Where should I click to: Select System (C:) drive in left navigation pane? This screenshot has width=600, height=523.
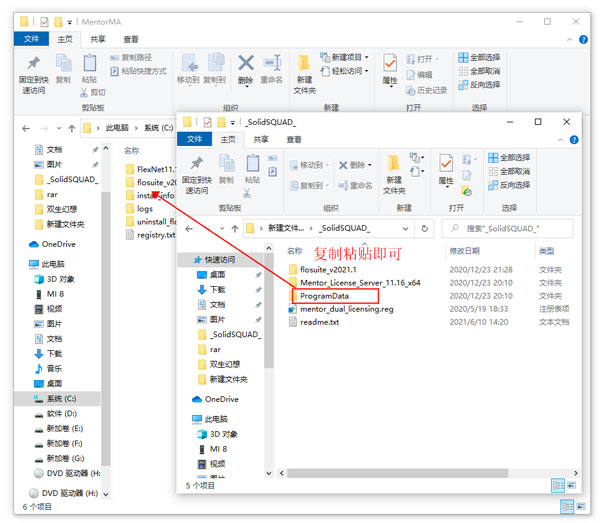click(x=65, y=398)
